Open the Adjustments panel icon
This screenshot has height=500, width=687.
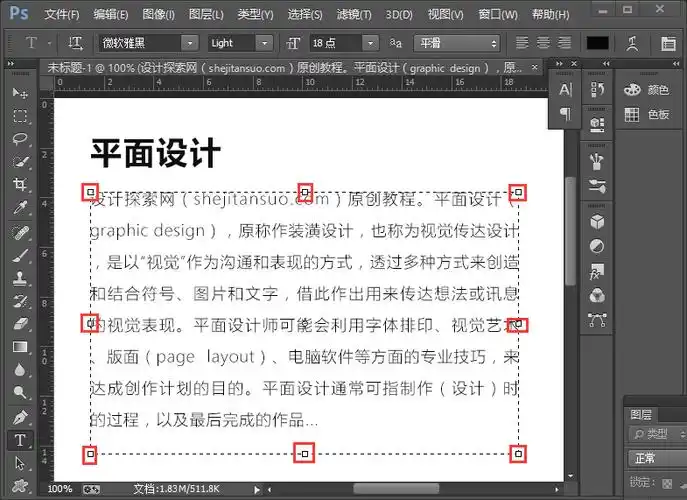pos(597,246)
